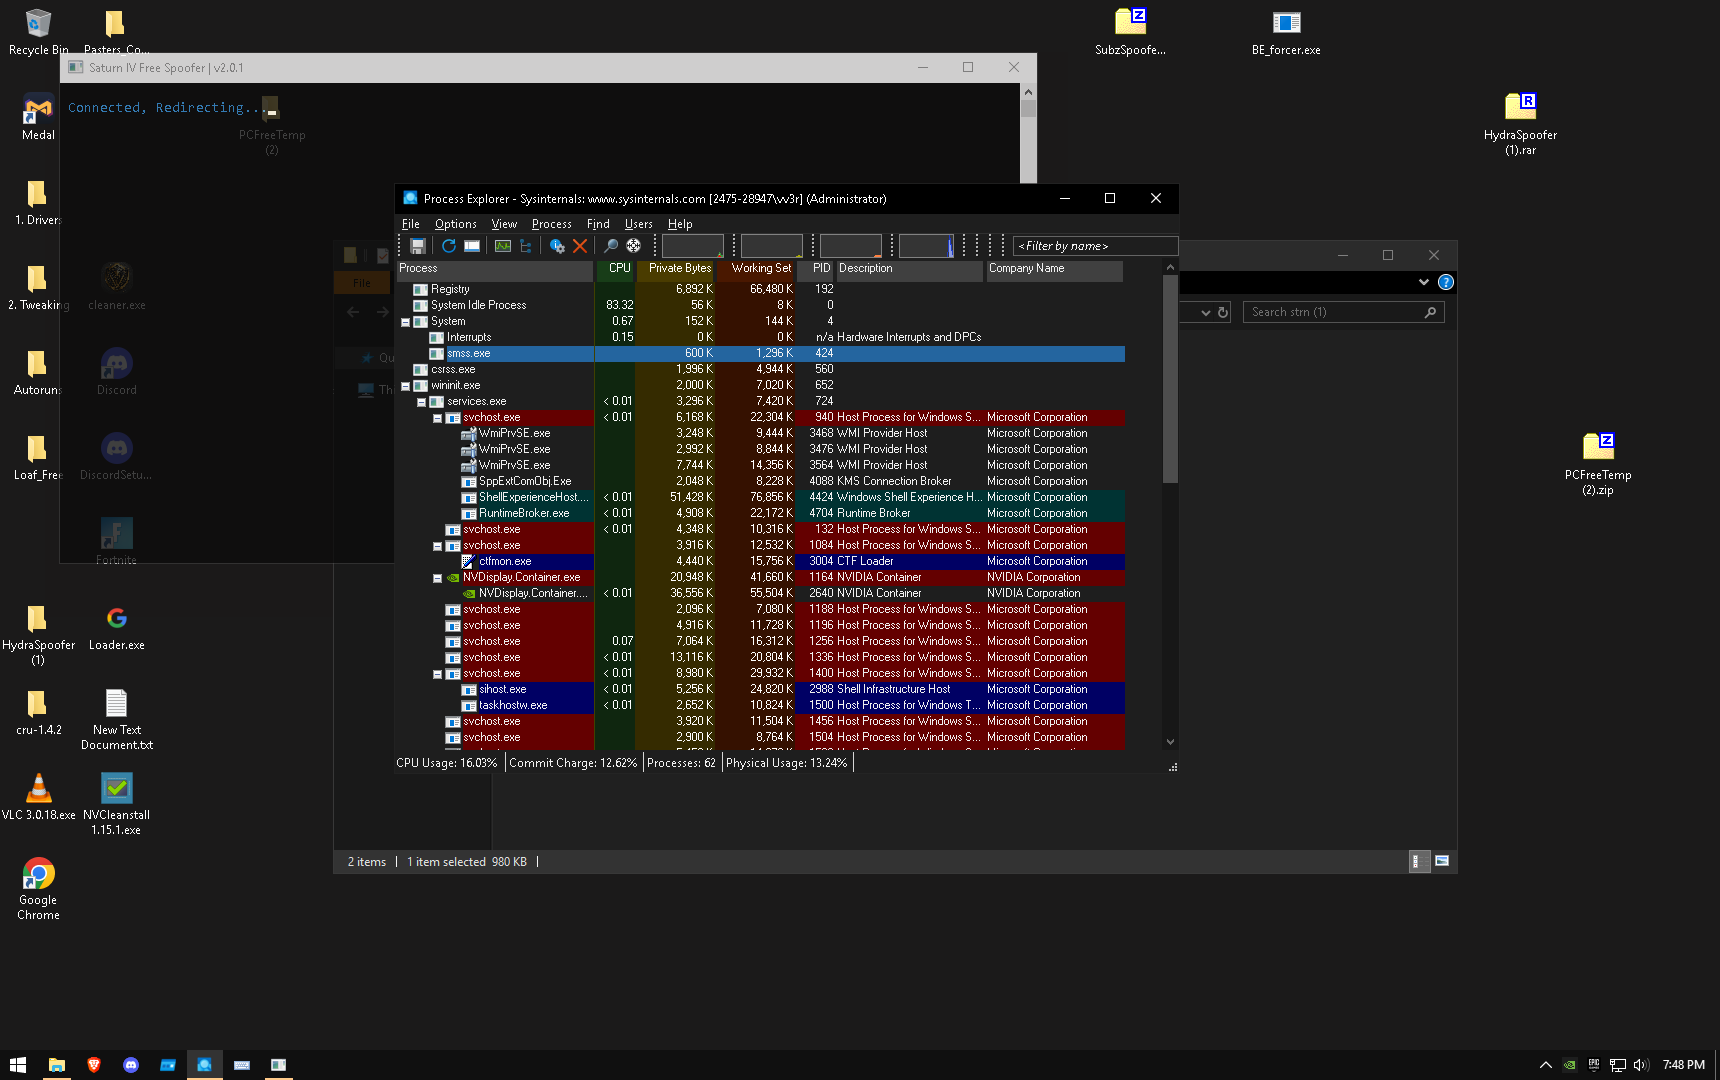Collapse the wininit.exe tree node
1720x1080 pixels.
[405, 386]
